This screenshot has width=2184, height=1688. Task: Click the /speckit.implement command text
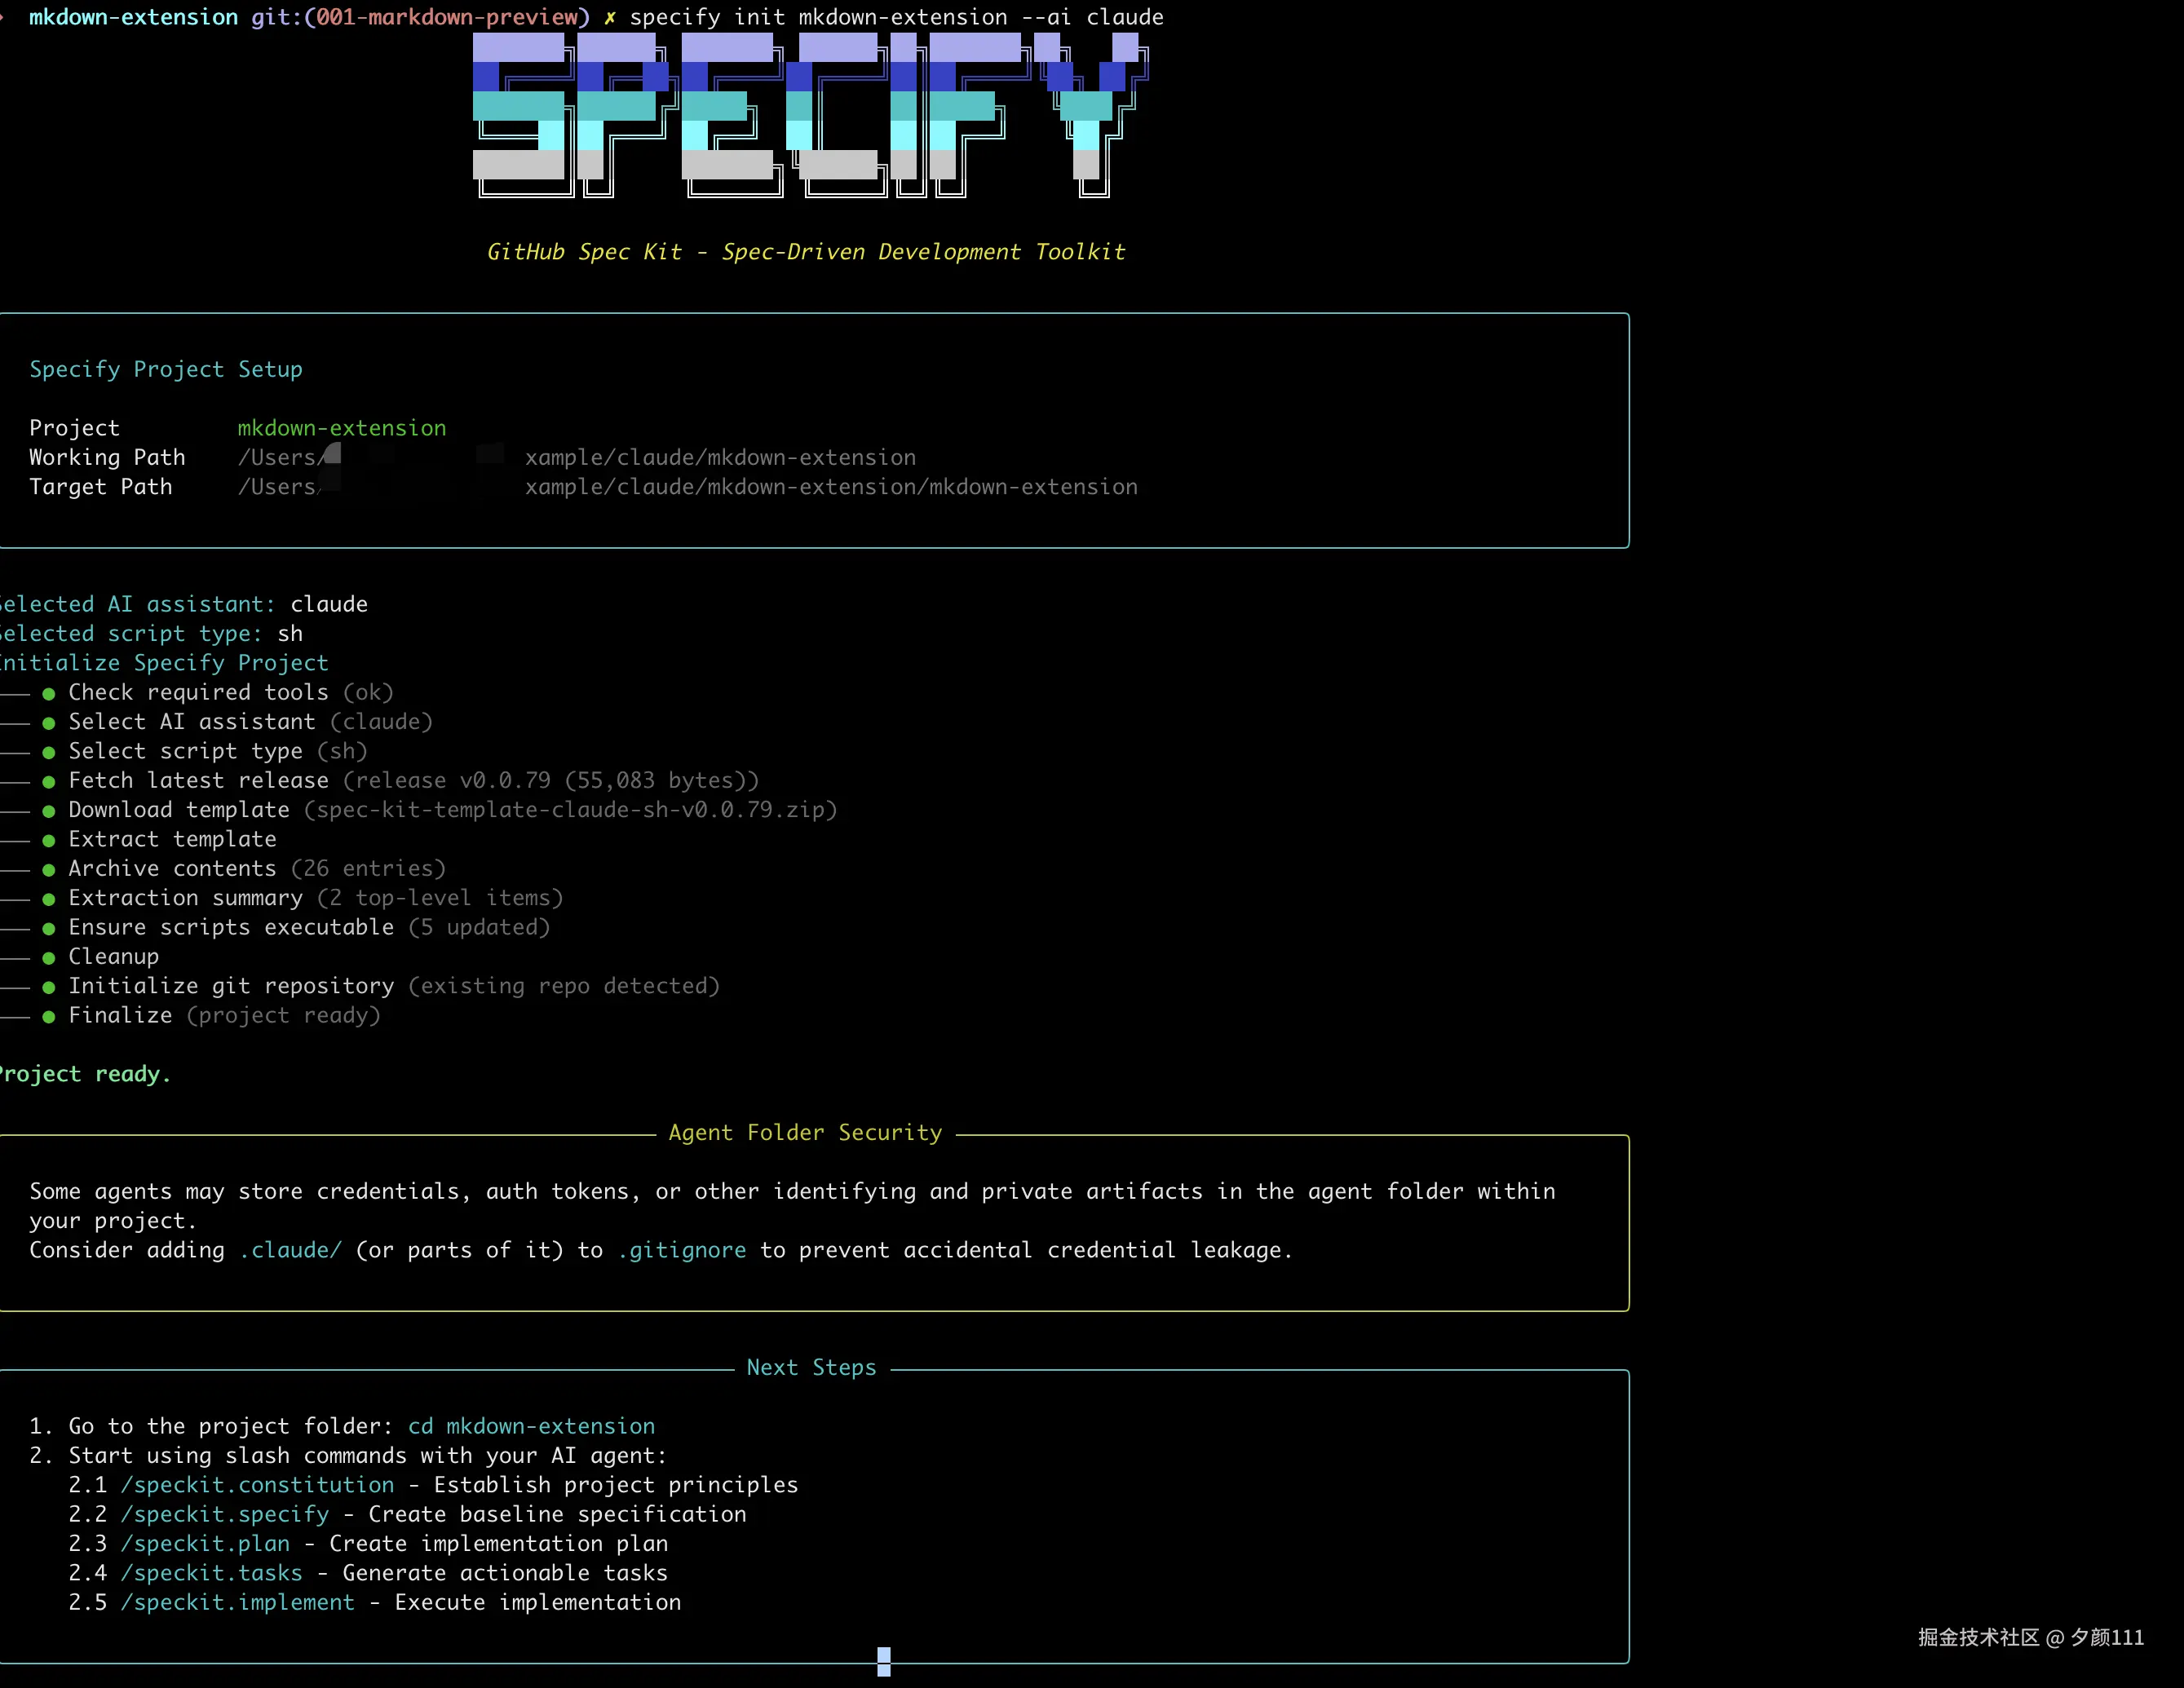[x=237, y=1602]
